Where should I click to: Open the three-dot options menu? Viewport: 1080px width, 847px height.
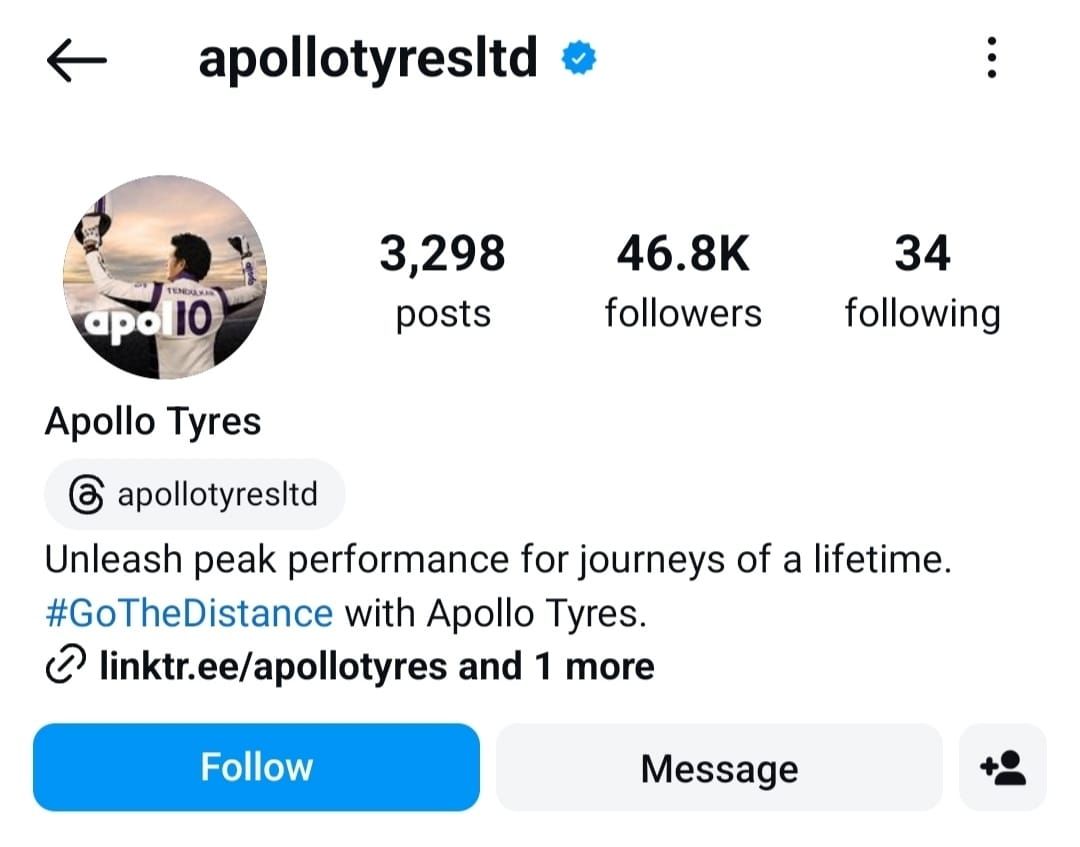pyautogui.click(x=991, y=58)
